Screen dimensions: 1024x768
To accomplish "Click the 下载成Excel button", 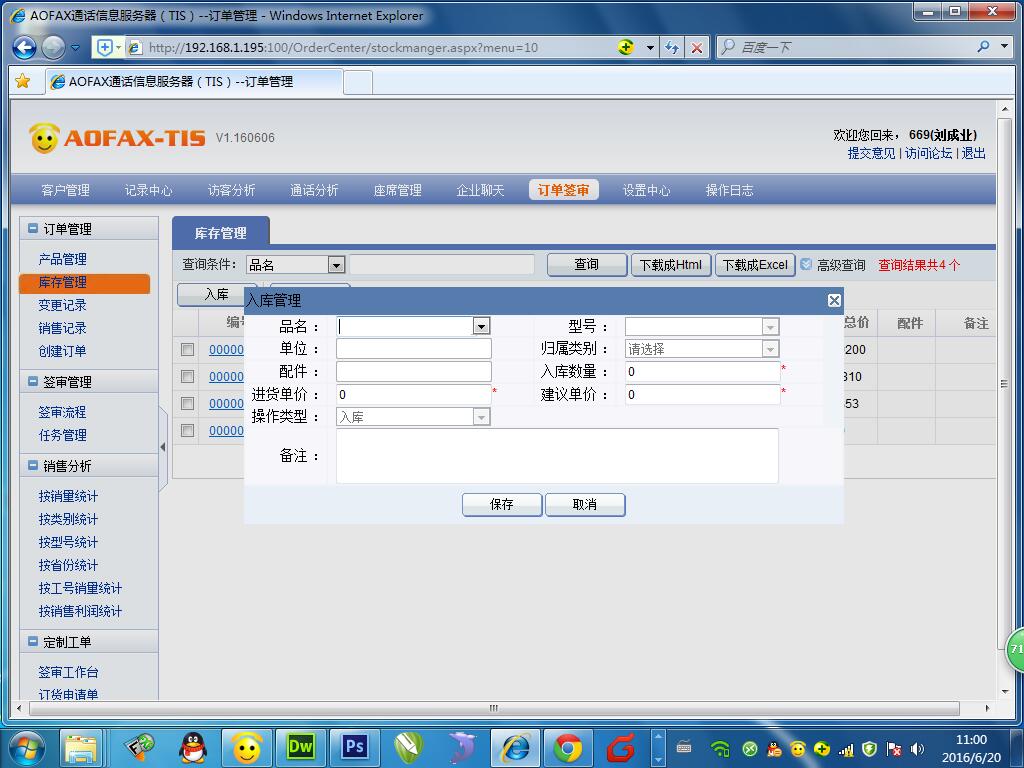I will [x=755, y=264].
